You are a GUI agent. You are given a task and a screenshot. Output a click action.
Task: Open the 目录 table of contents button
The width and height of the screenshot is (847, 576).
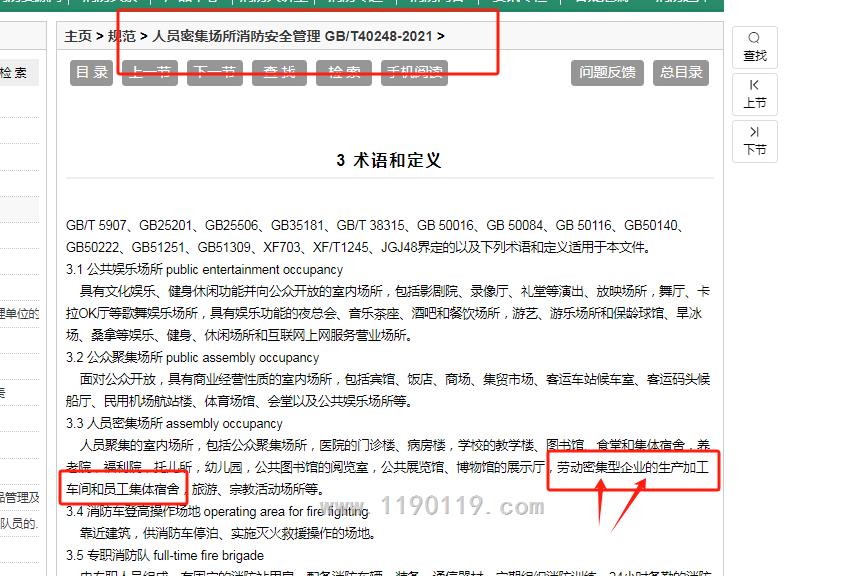92,72
